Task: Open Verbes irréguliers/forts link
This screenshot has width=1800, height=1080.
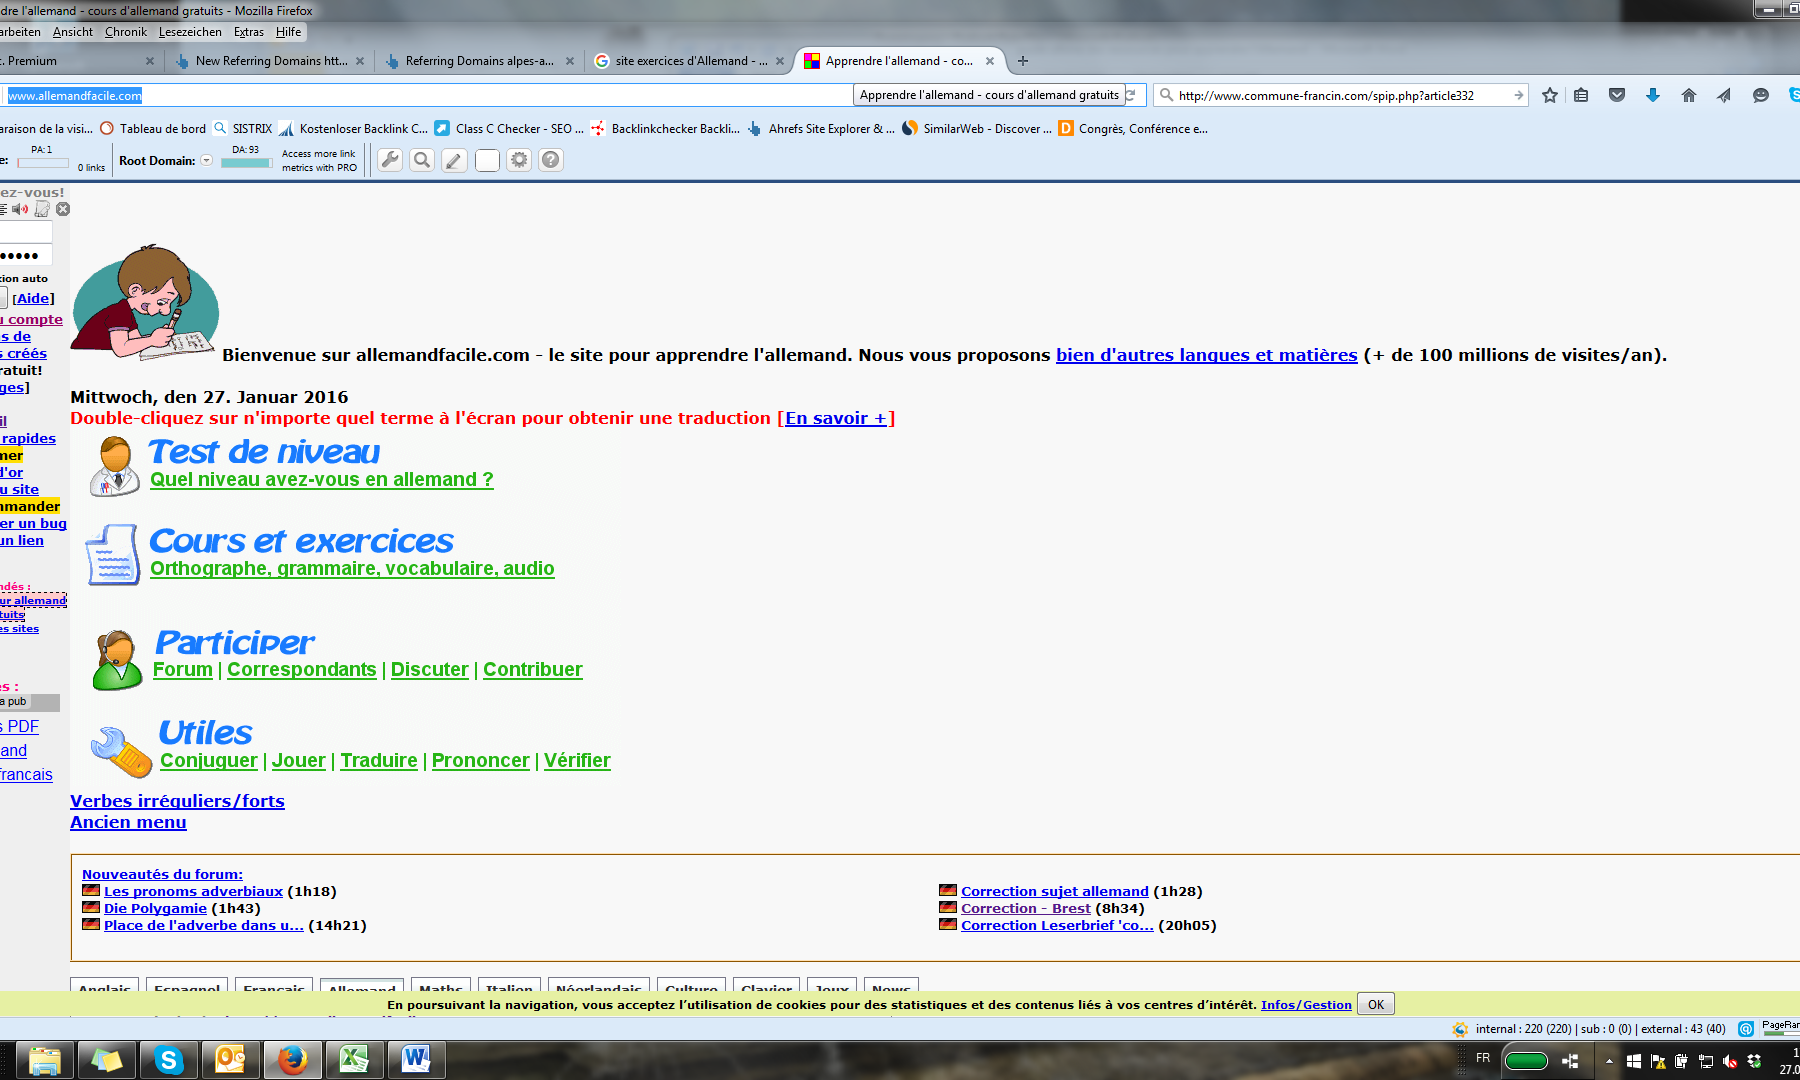Action: click(177, 801)
